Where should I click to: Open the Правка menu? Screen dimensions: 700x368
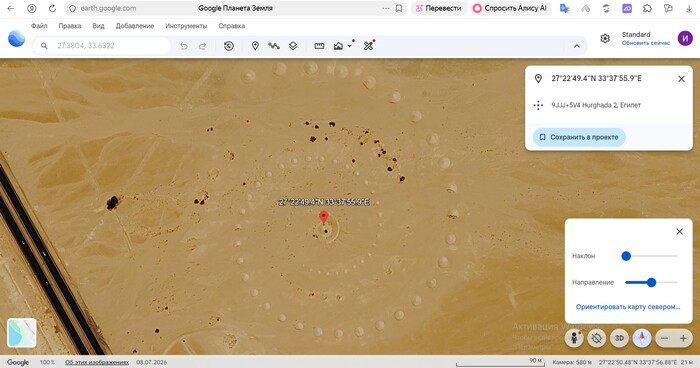click(70, 26)
